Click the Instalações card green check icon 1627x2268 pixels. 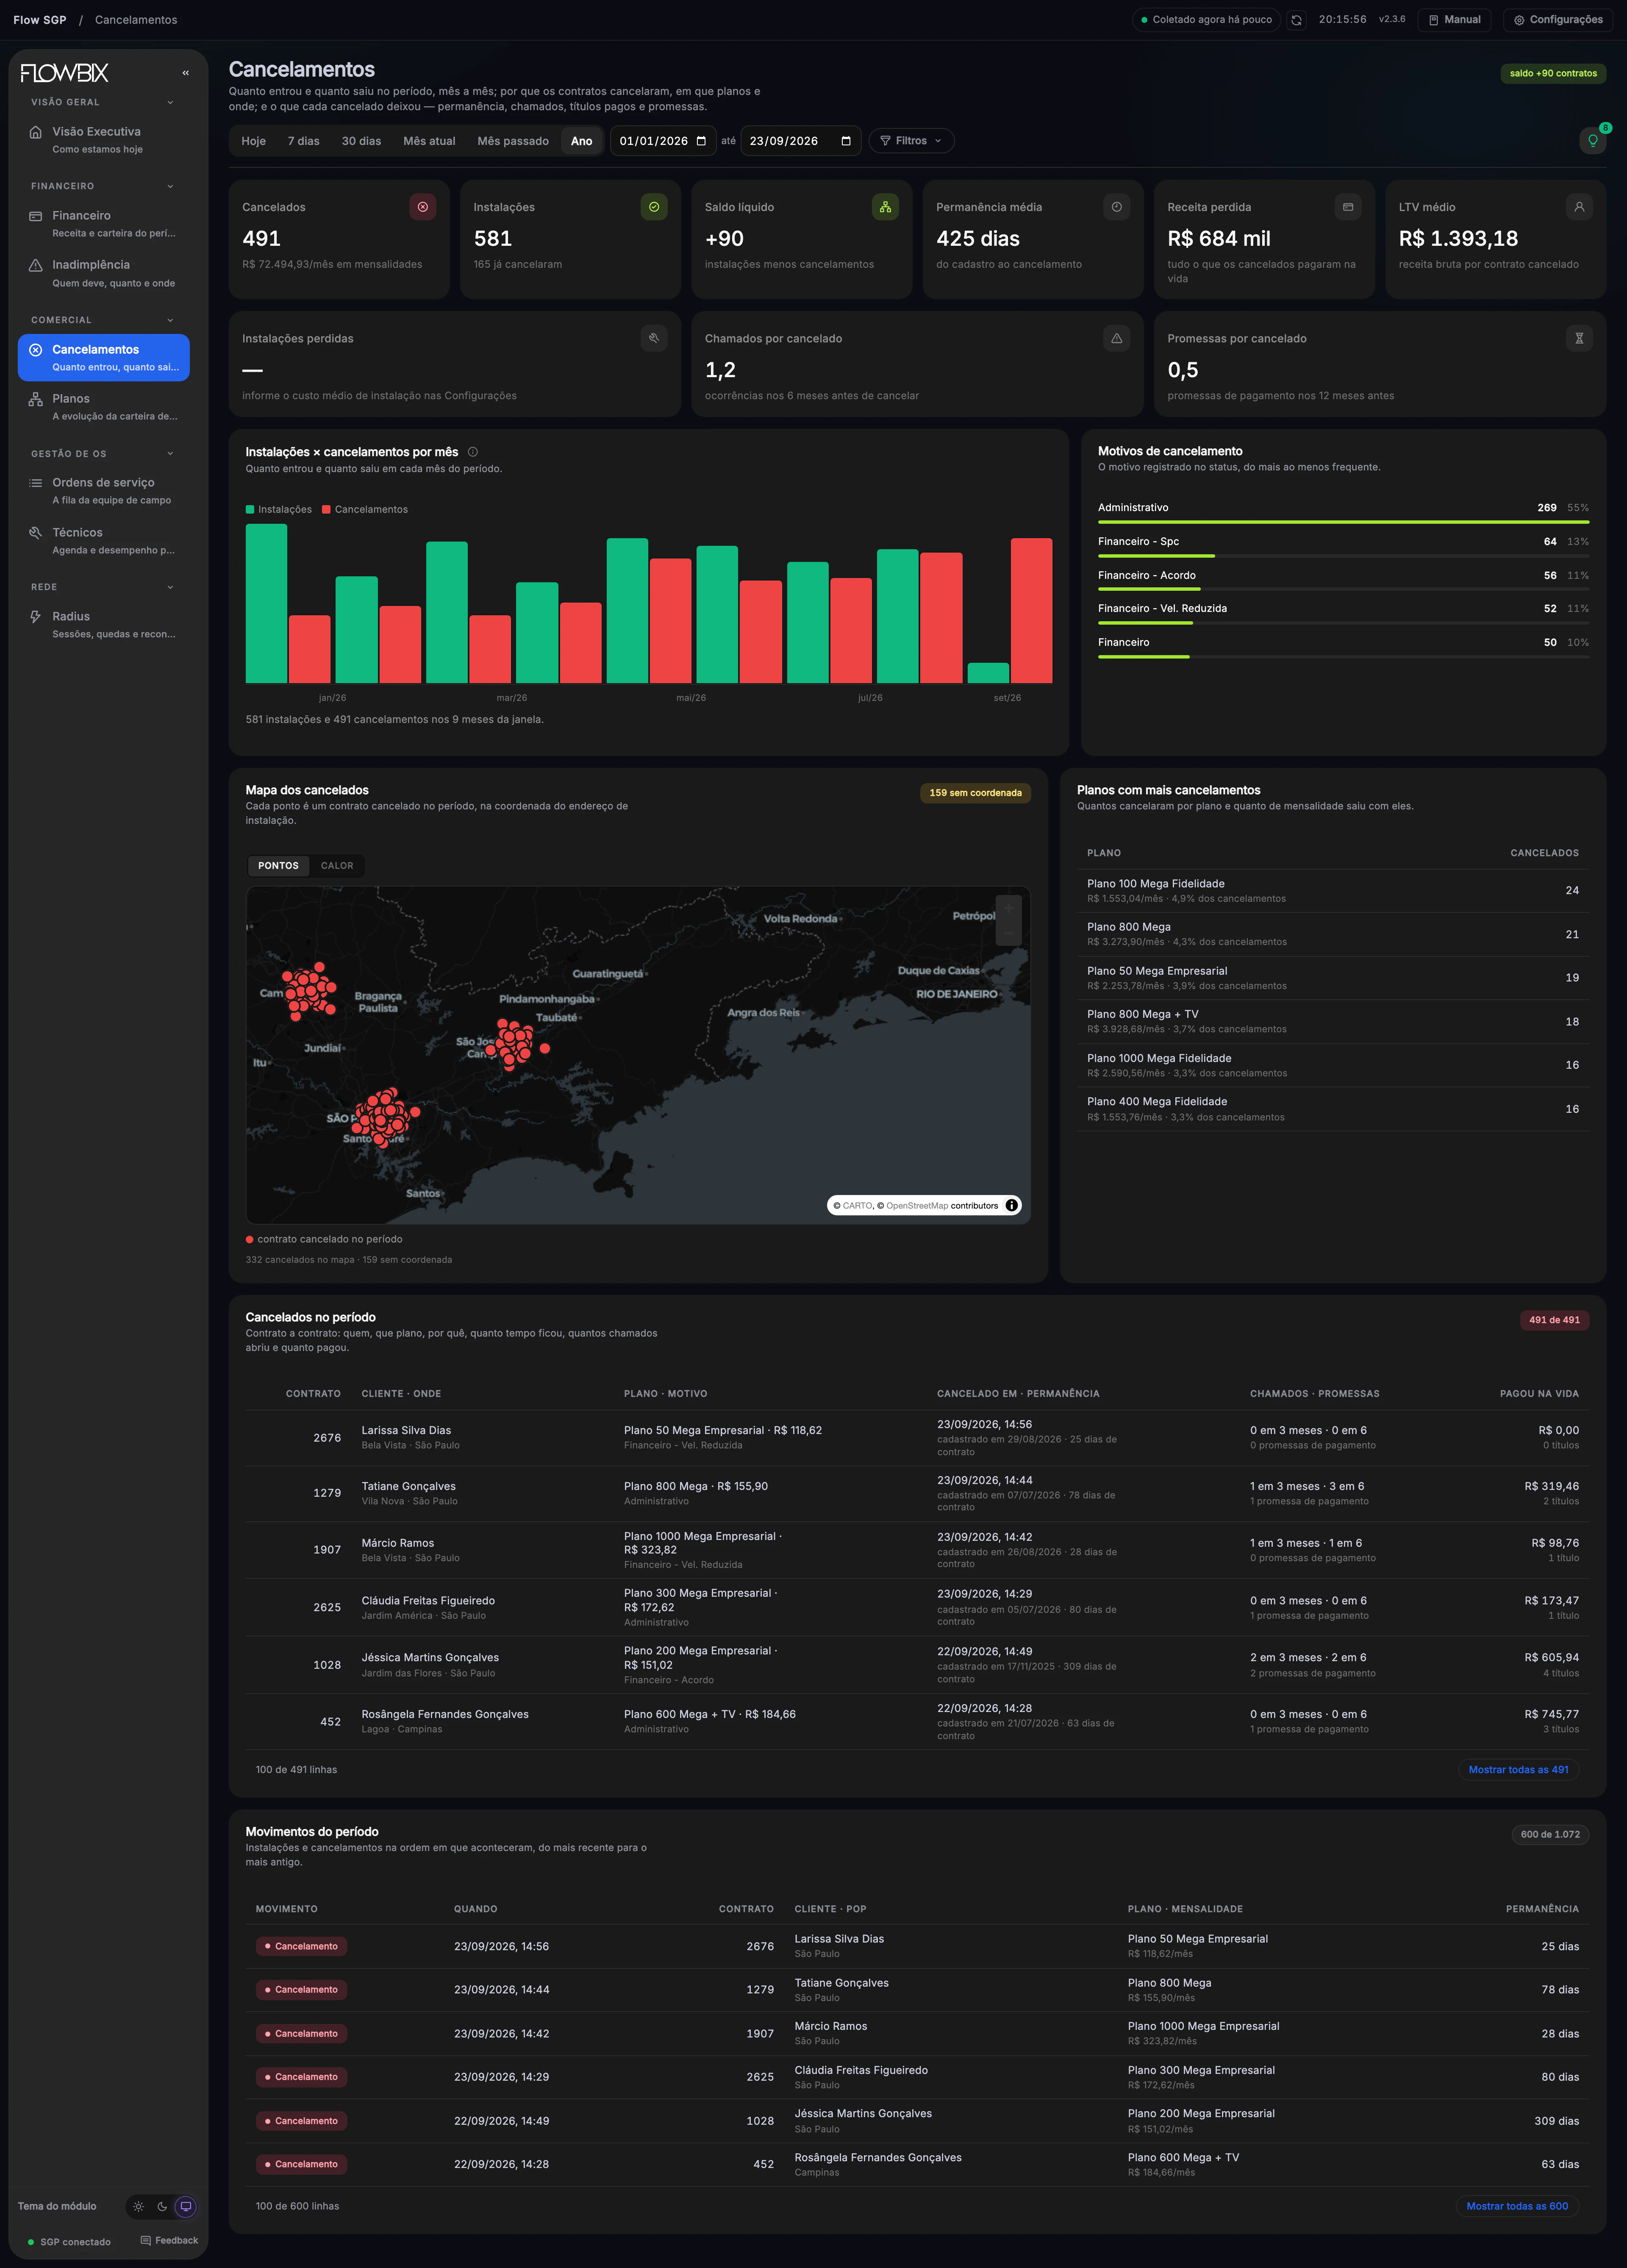point(654,207)
